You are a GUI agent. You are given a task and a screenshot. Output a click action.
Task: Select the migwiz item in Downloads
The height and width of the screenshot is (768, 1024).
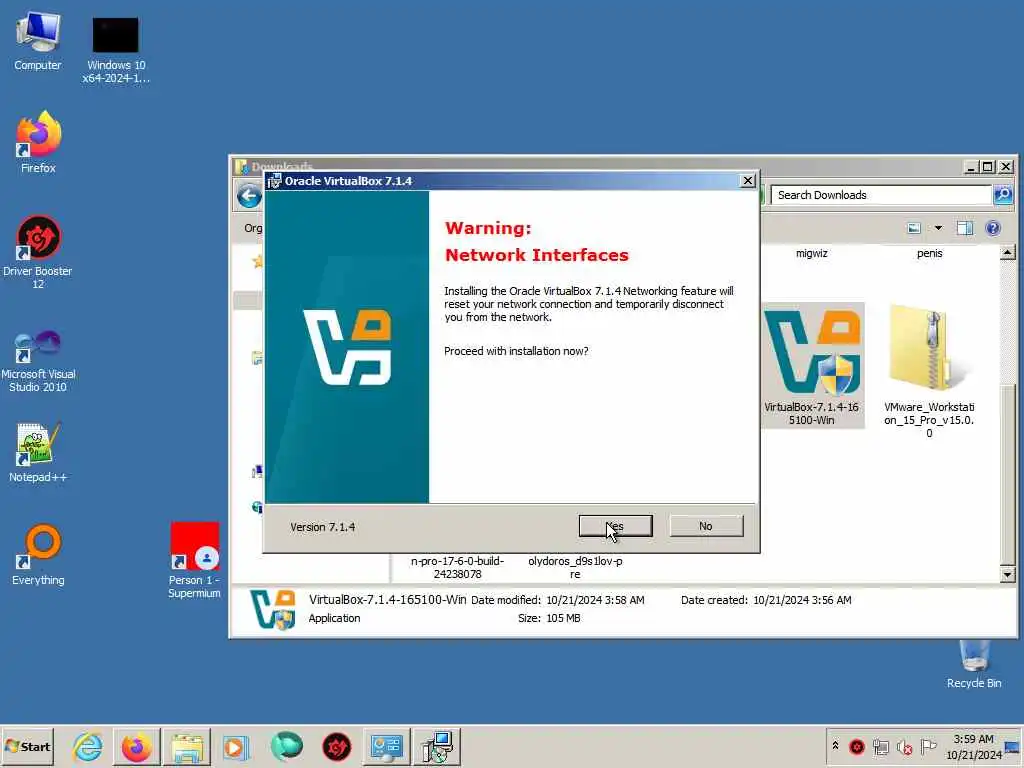click(812, 253)
